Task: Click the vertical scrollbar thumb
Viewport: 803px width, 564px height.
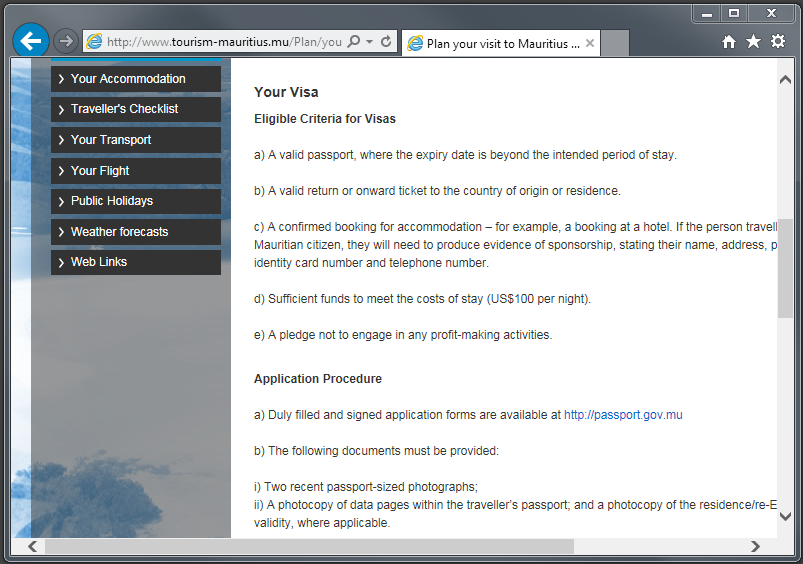Action: [x=785, y=268]
